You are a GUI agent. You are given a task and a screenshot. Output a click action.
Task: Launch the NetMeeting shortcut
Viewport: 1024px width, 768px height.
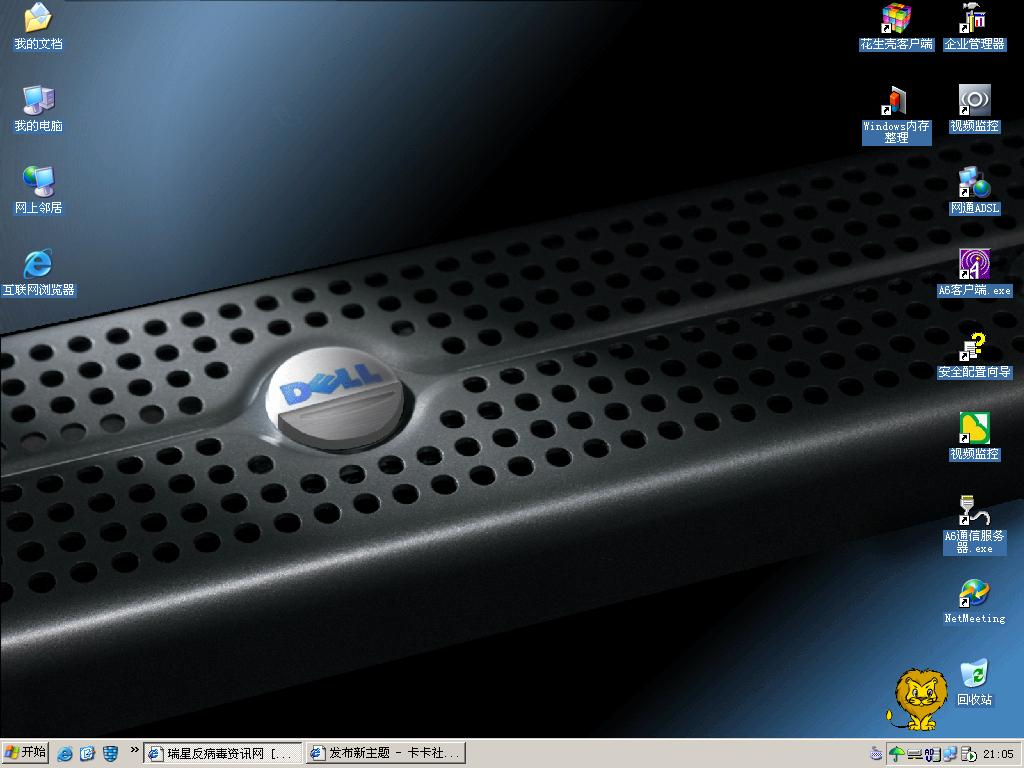coord(974,601)
